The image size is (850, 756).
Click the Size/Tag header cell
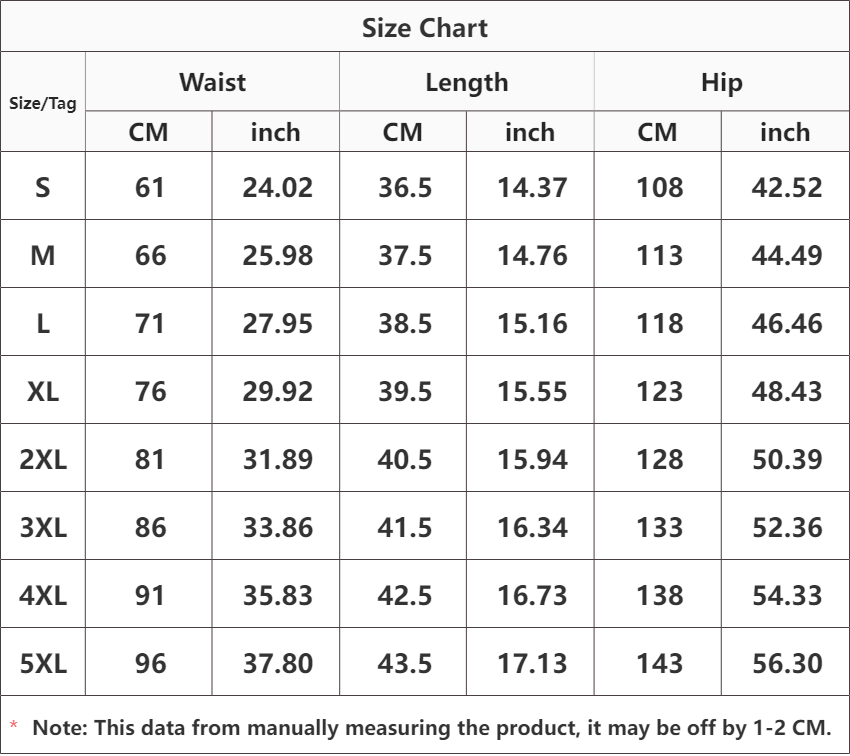coord(43,103)
